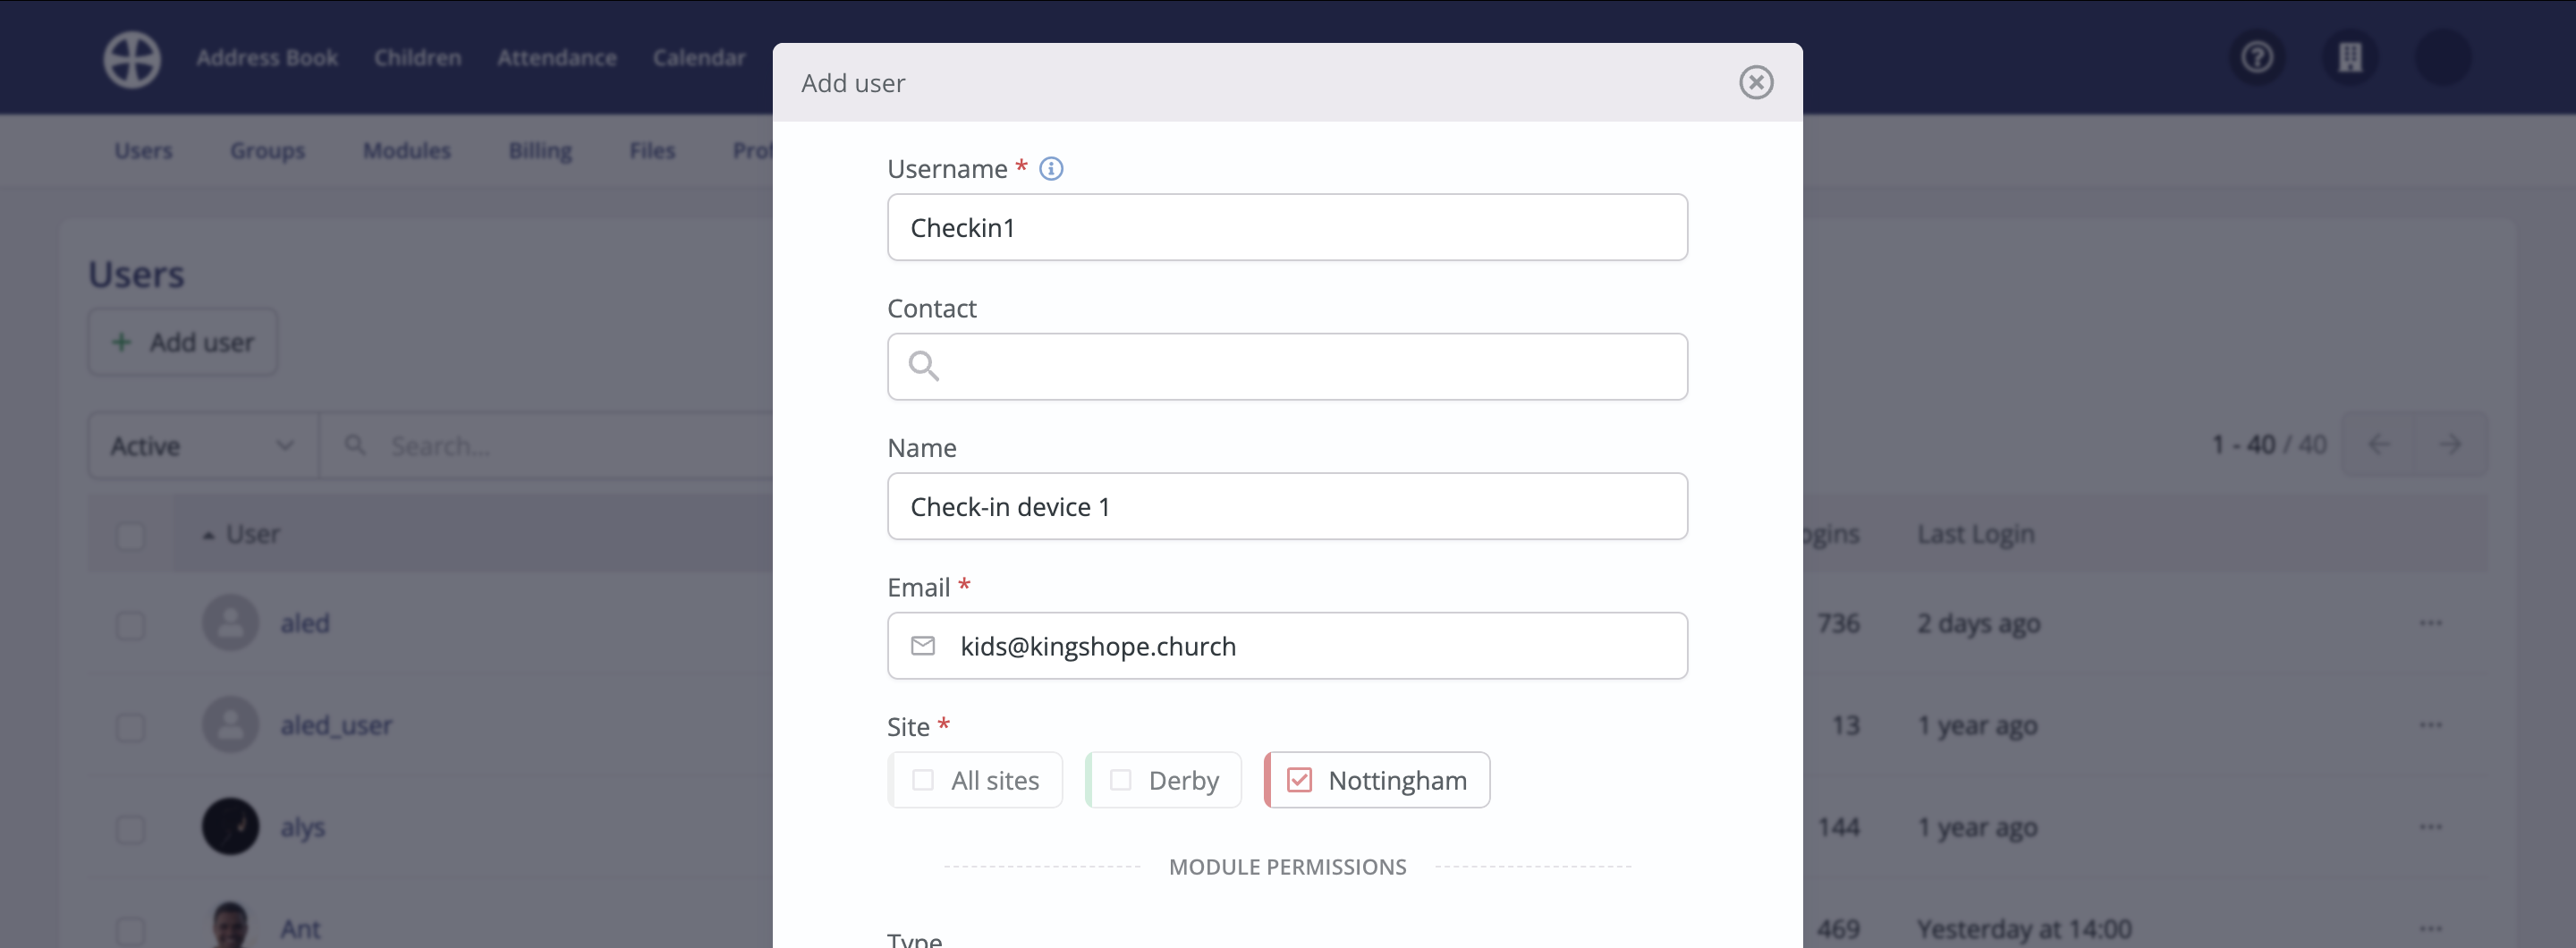Click the Username field containing Checkin1
Screen dimensions: 2576x948
coord(1287,228)
